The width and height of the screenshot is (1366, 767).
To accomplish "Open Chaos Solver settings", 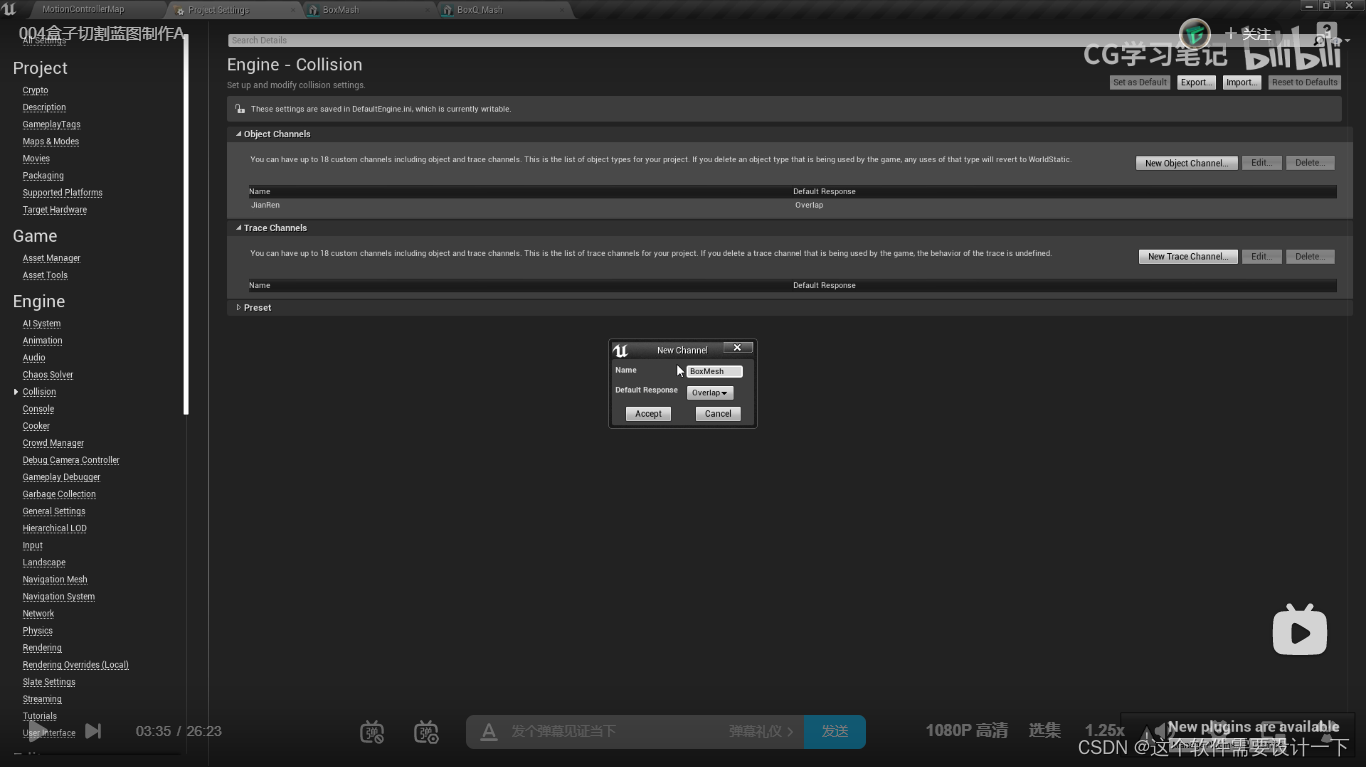I will (48, 375).
